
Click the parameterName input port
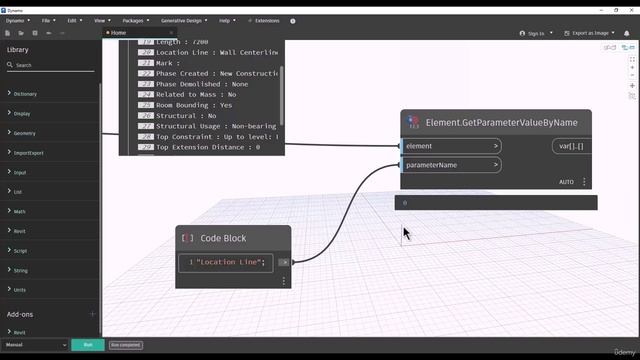click(451, 165)
